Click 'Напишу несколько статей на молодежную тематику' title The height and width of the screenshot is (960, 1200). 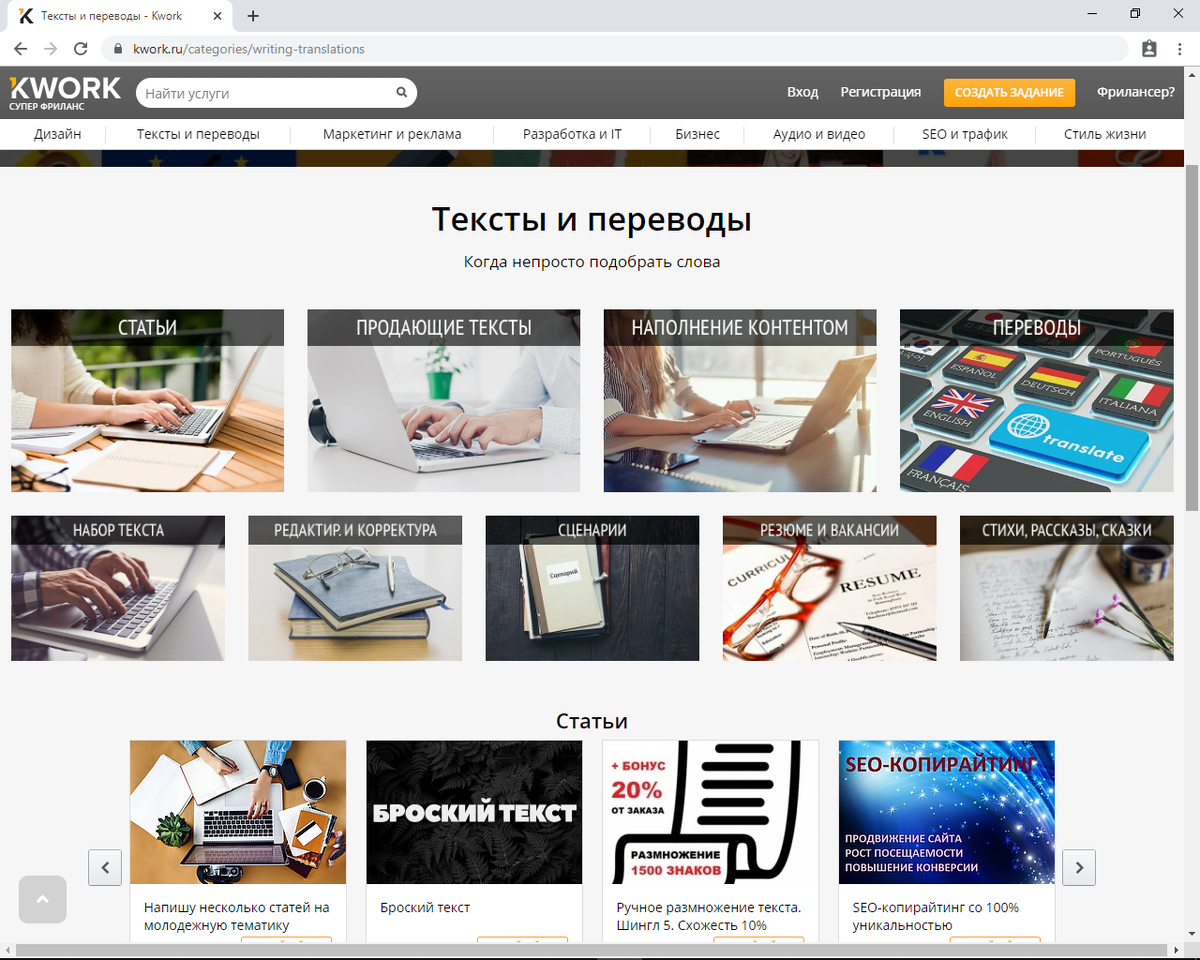pyautogui.click(x=236, y=916)
